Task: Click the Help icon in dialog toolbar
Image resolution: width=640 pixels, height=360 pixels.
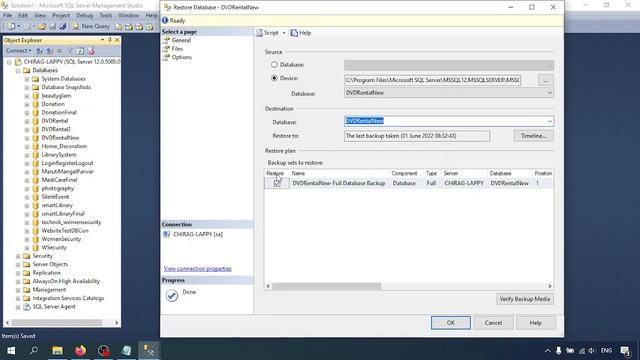Action: (301, 33)
